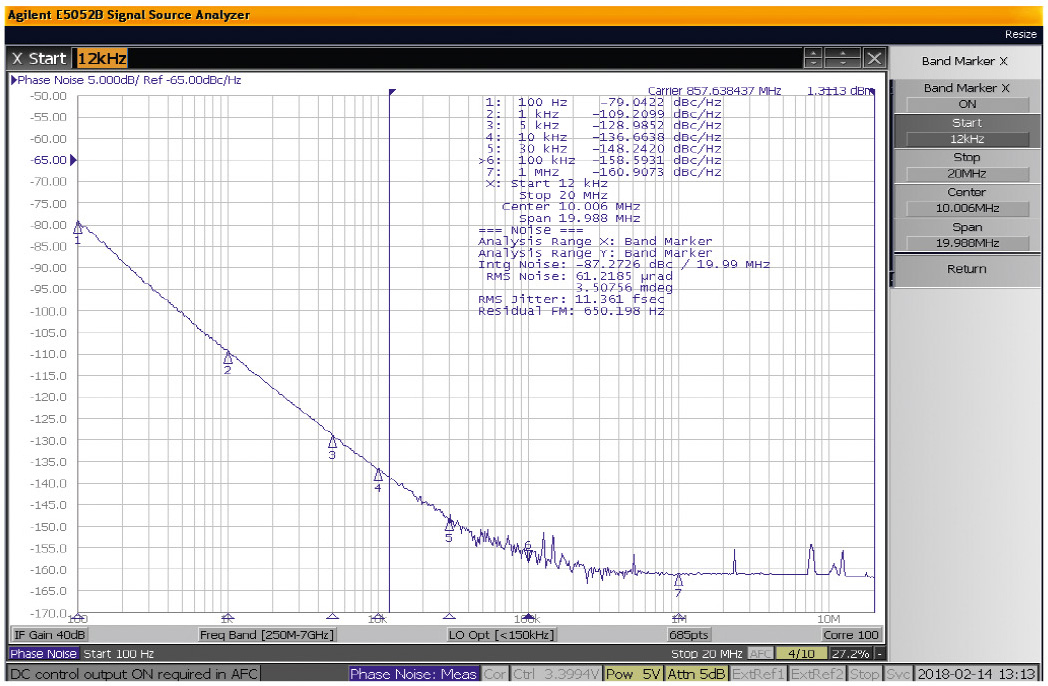
Task: Click marker 3 triangle at 5 kHz on trace
Action: [x=332, y=442]
